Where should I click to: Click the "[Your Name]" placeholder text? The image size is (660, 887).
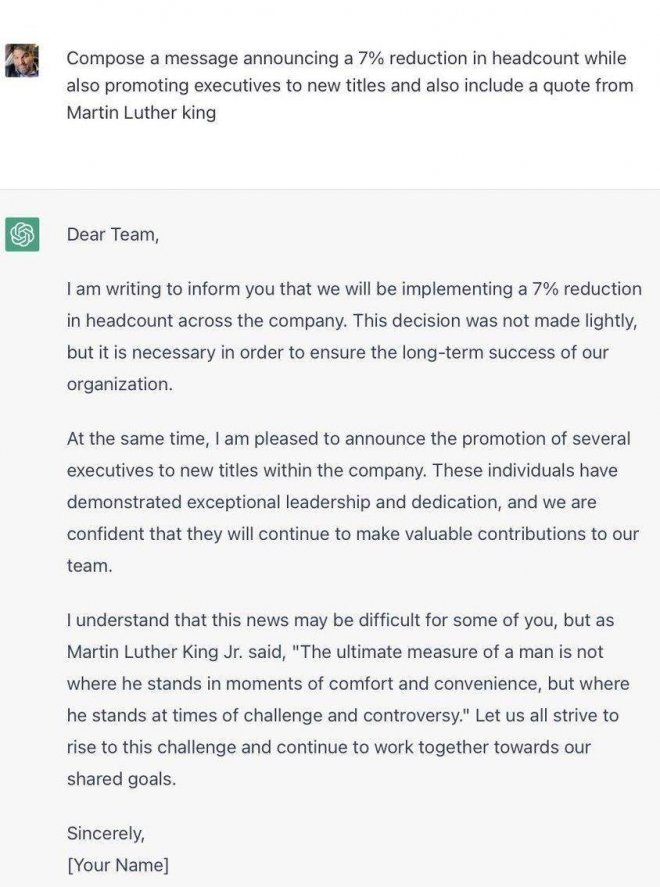[x=117, y=864]
